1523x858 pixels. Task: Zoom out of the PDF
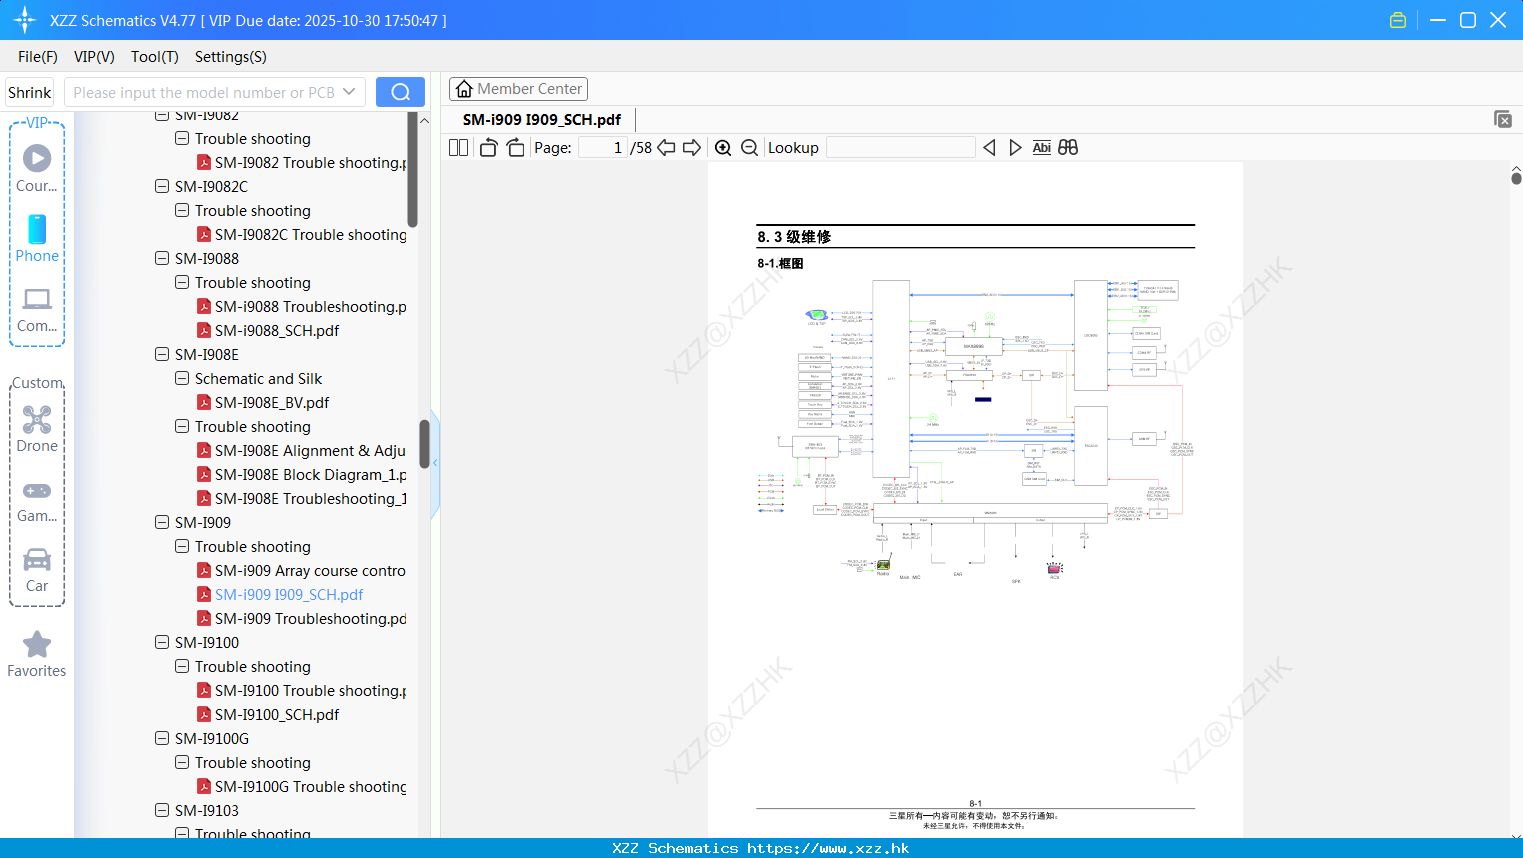tap(749, 147)
